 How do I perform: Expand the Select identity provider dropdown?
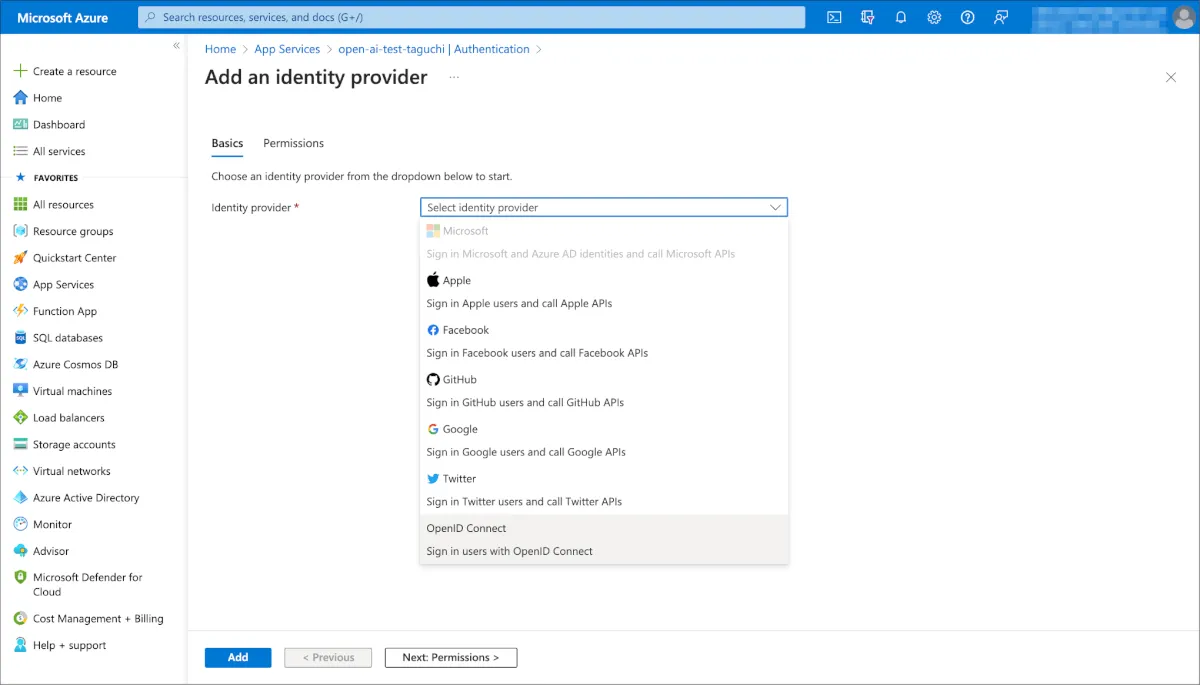point(603,207)
